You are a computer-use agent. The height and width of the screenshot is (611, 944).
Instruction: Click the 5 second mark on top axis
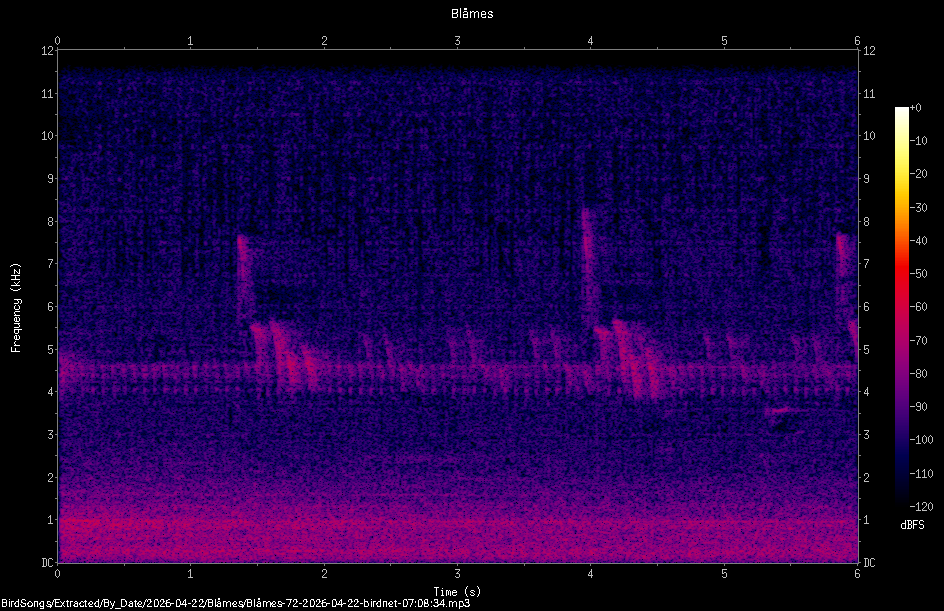724,41
